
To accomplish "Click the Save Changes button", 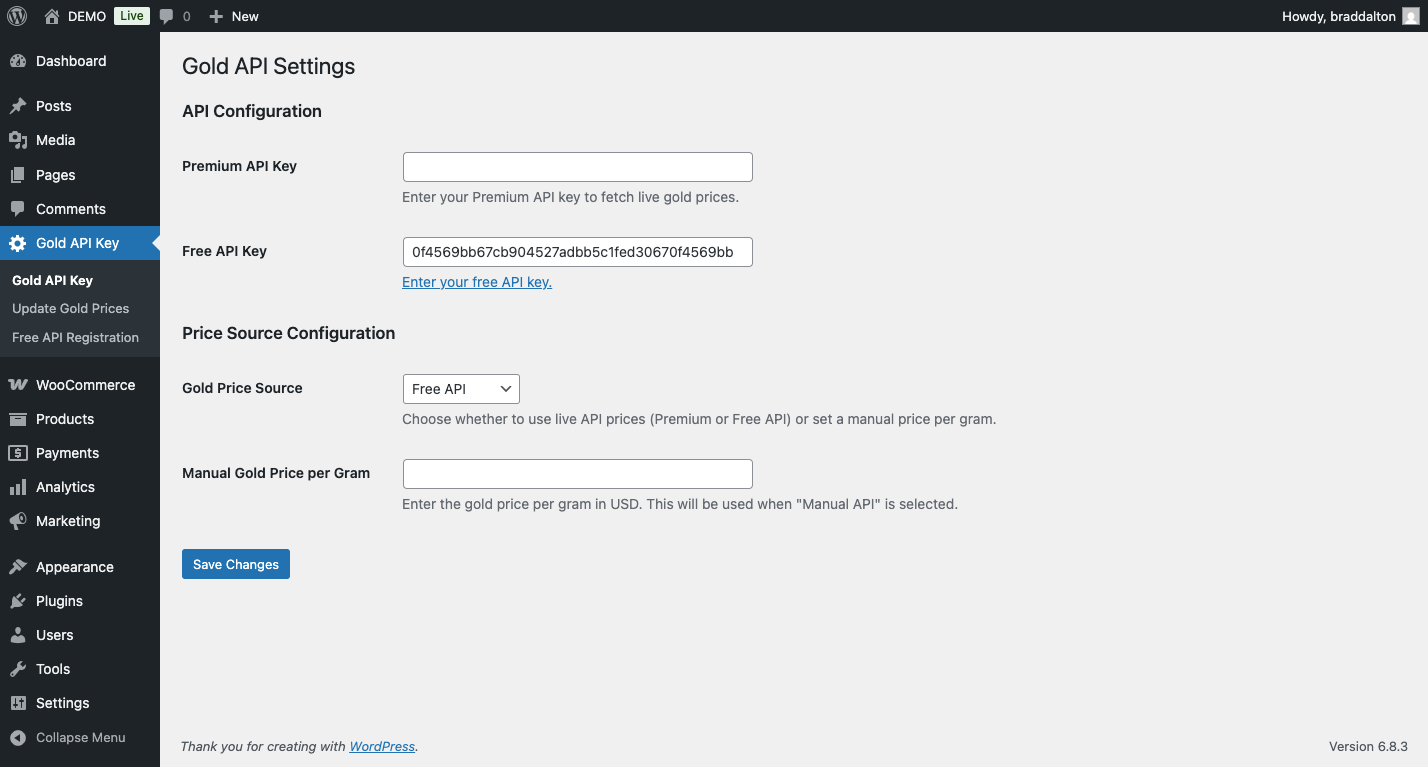I will [236, 564].
